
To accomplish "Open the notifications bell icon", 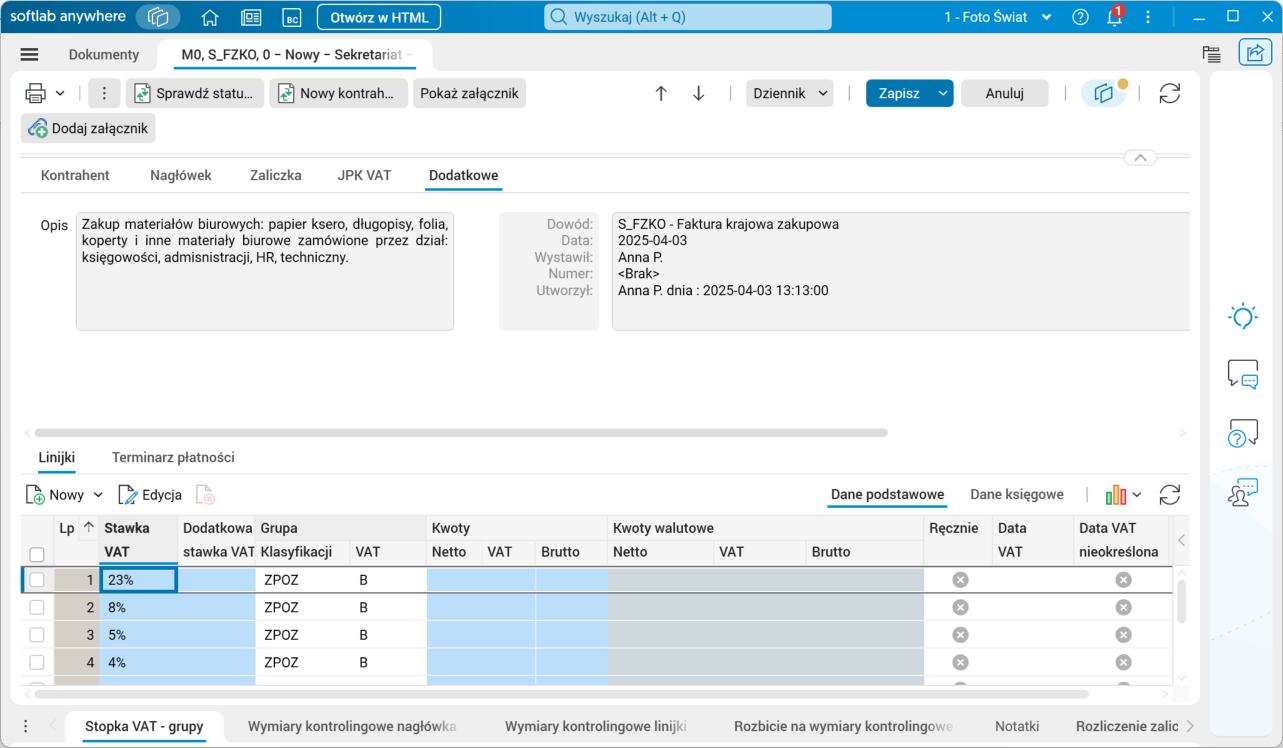I will 1115,17.
